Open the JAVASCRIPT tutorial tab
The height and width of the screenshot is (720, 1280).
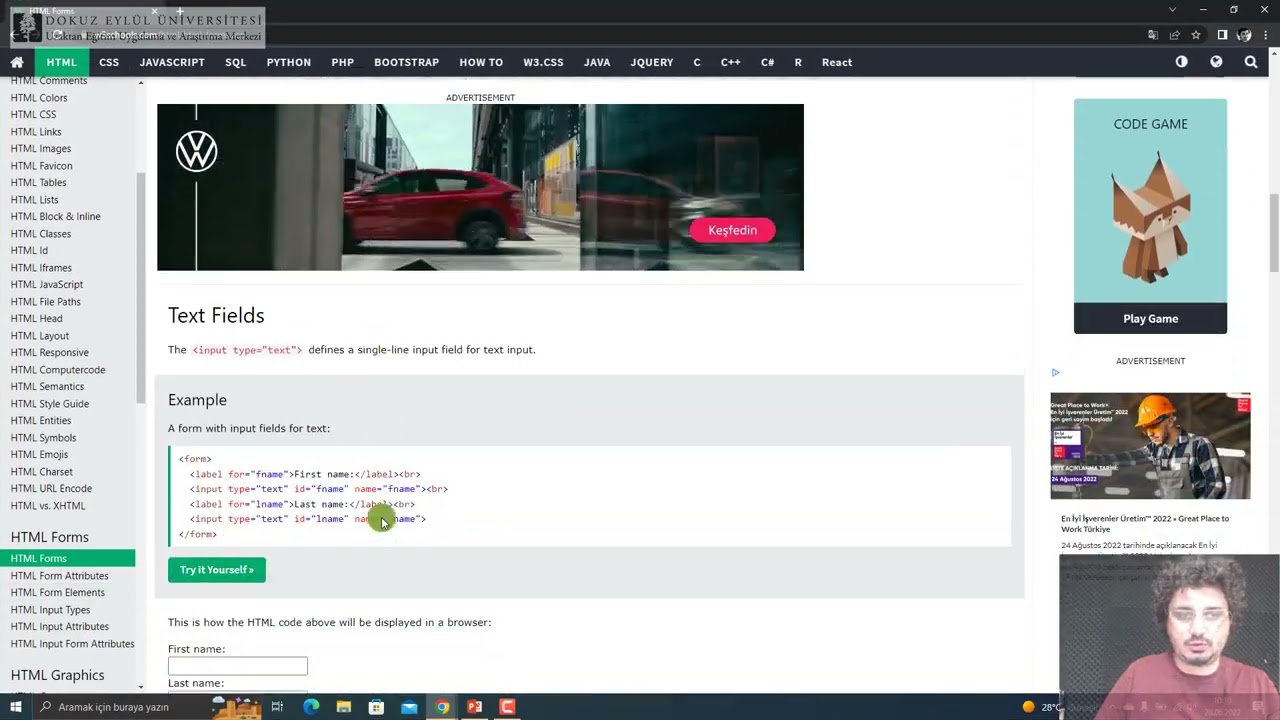pos(172,62)
